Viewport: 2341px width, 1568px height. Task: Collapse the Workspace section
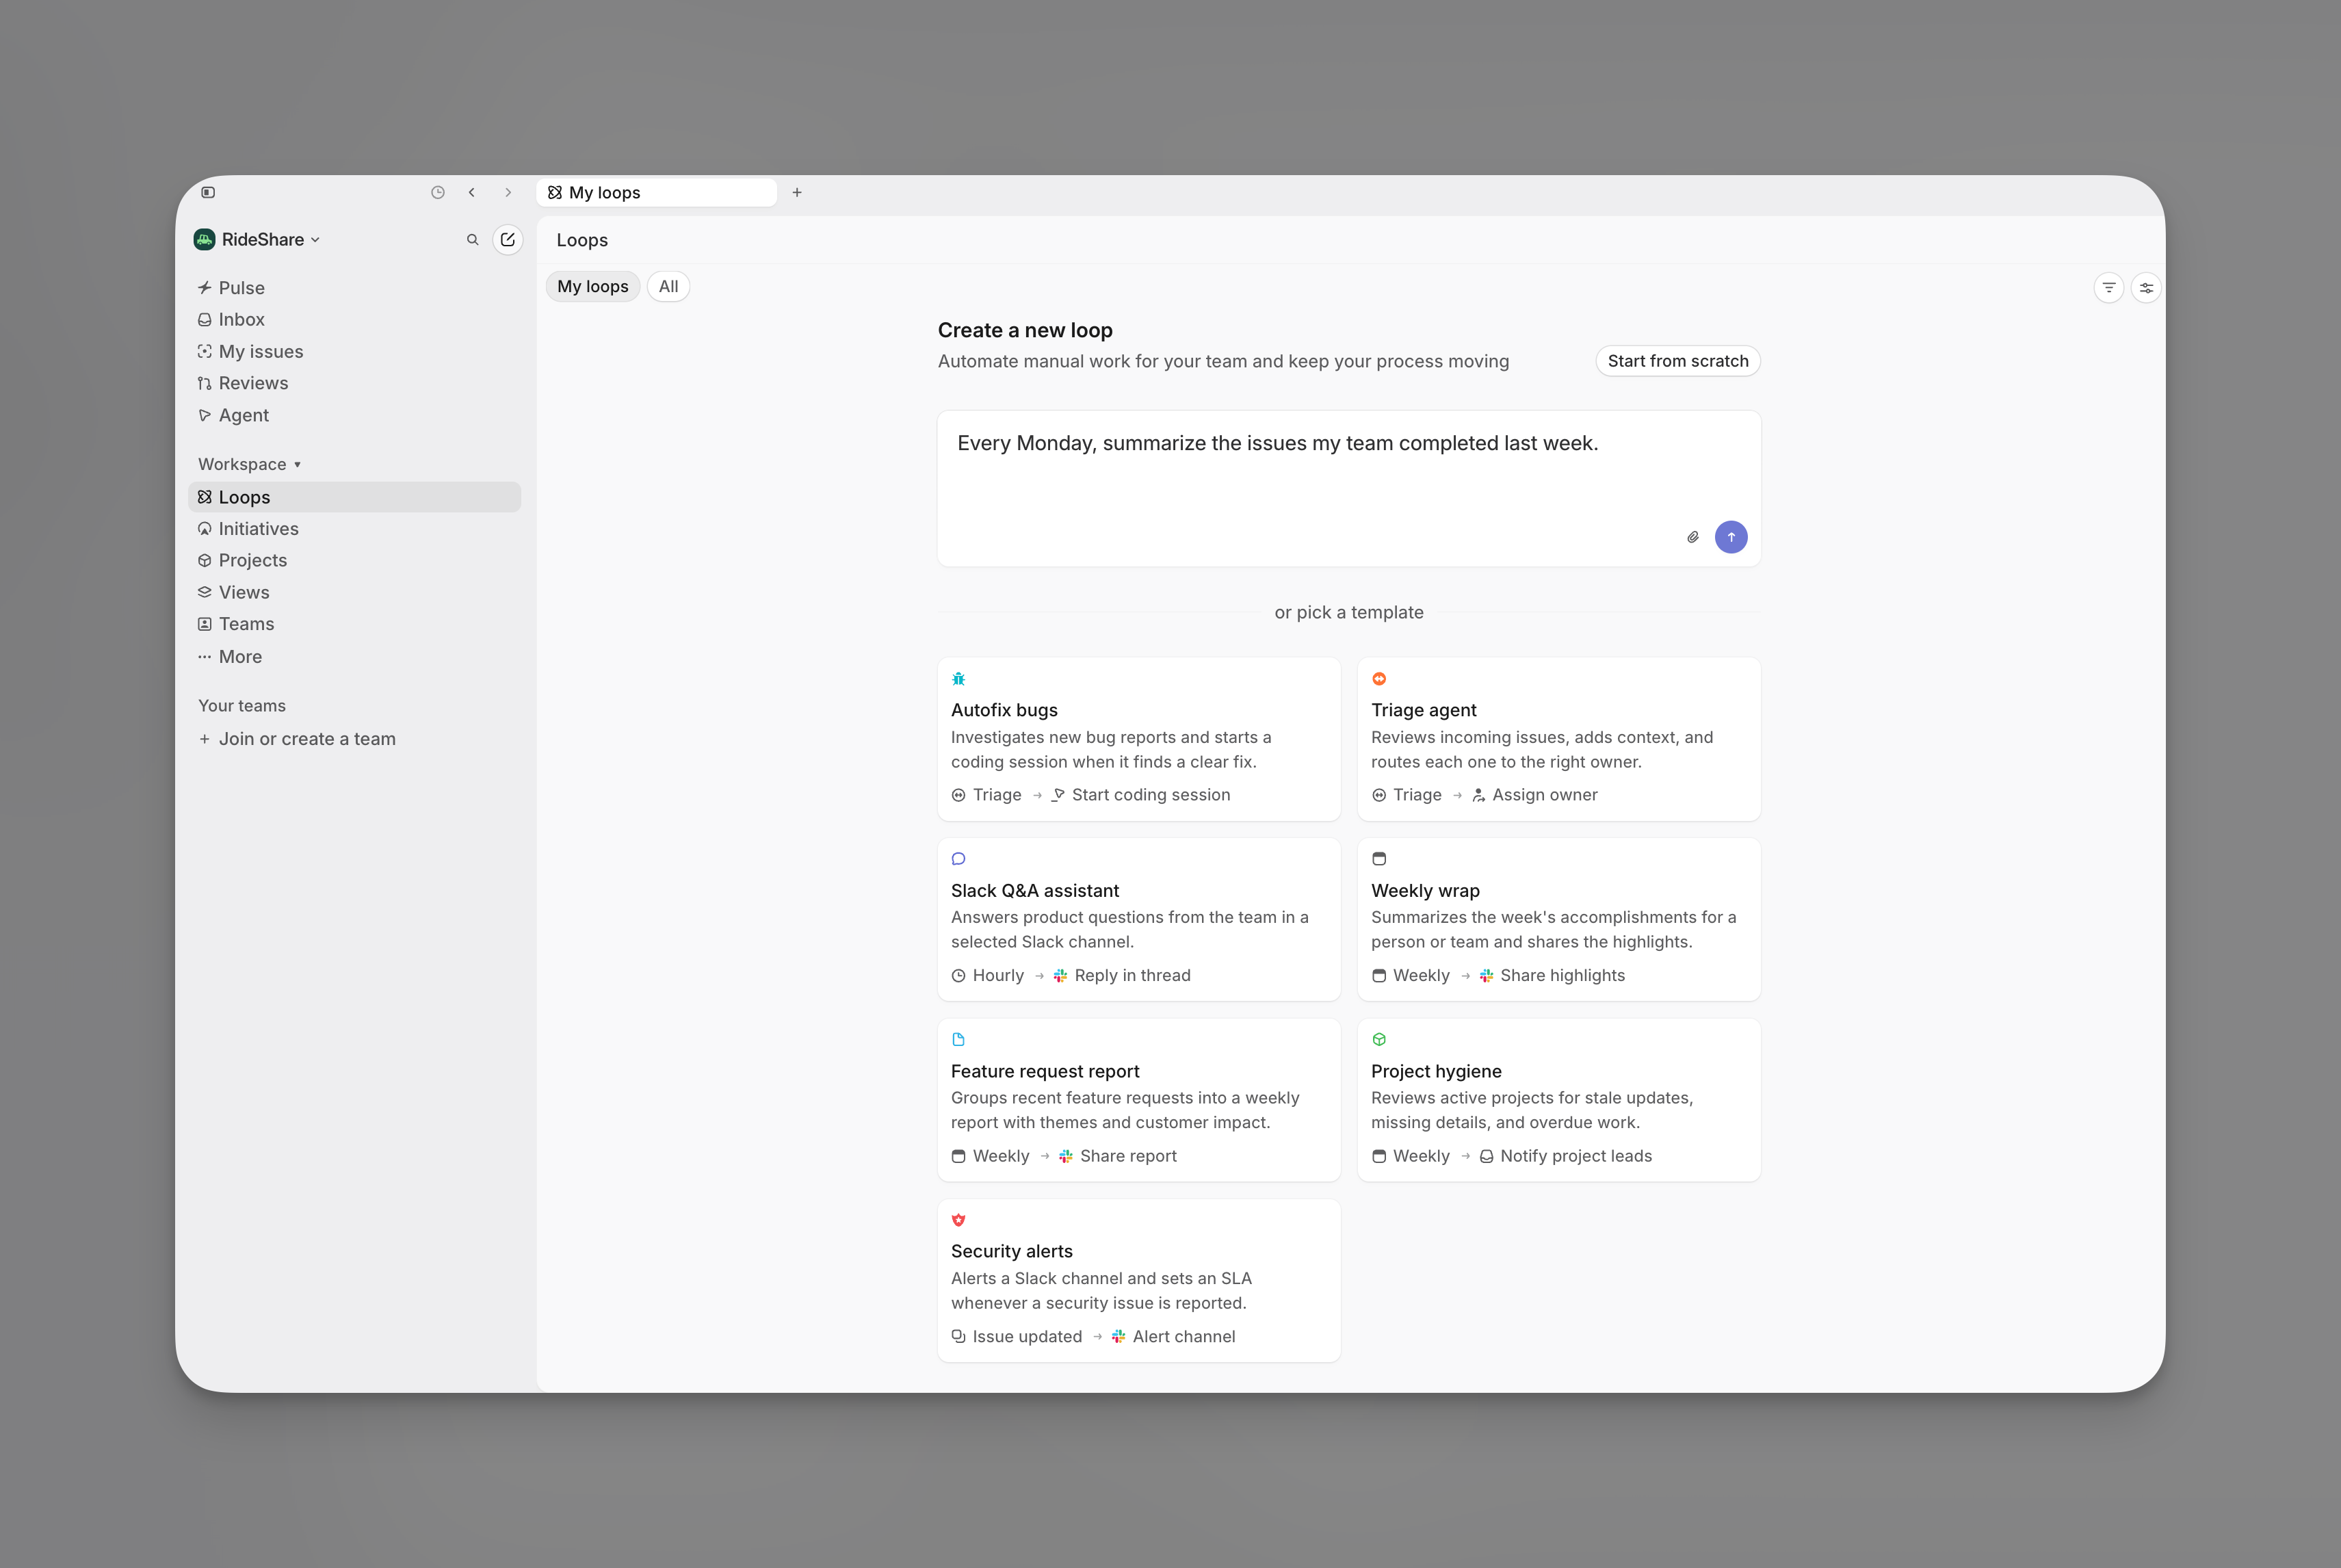point(249,464)
